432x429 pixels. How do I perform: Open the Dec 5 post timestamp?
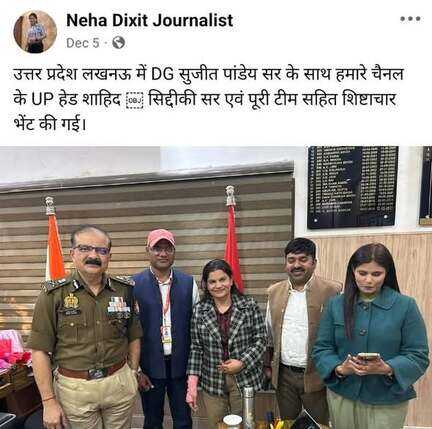tap(83, 43)
